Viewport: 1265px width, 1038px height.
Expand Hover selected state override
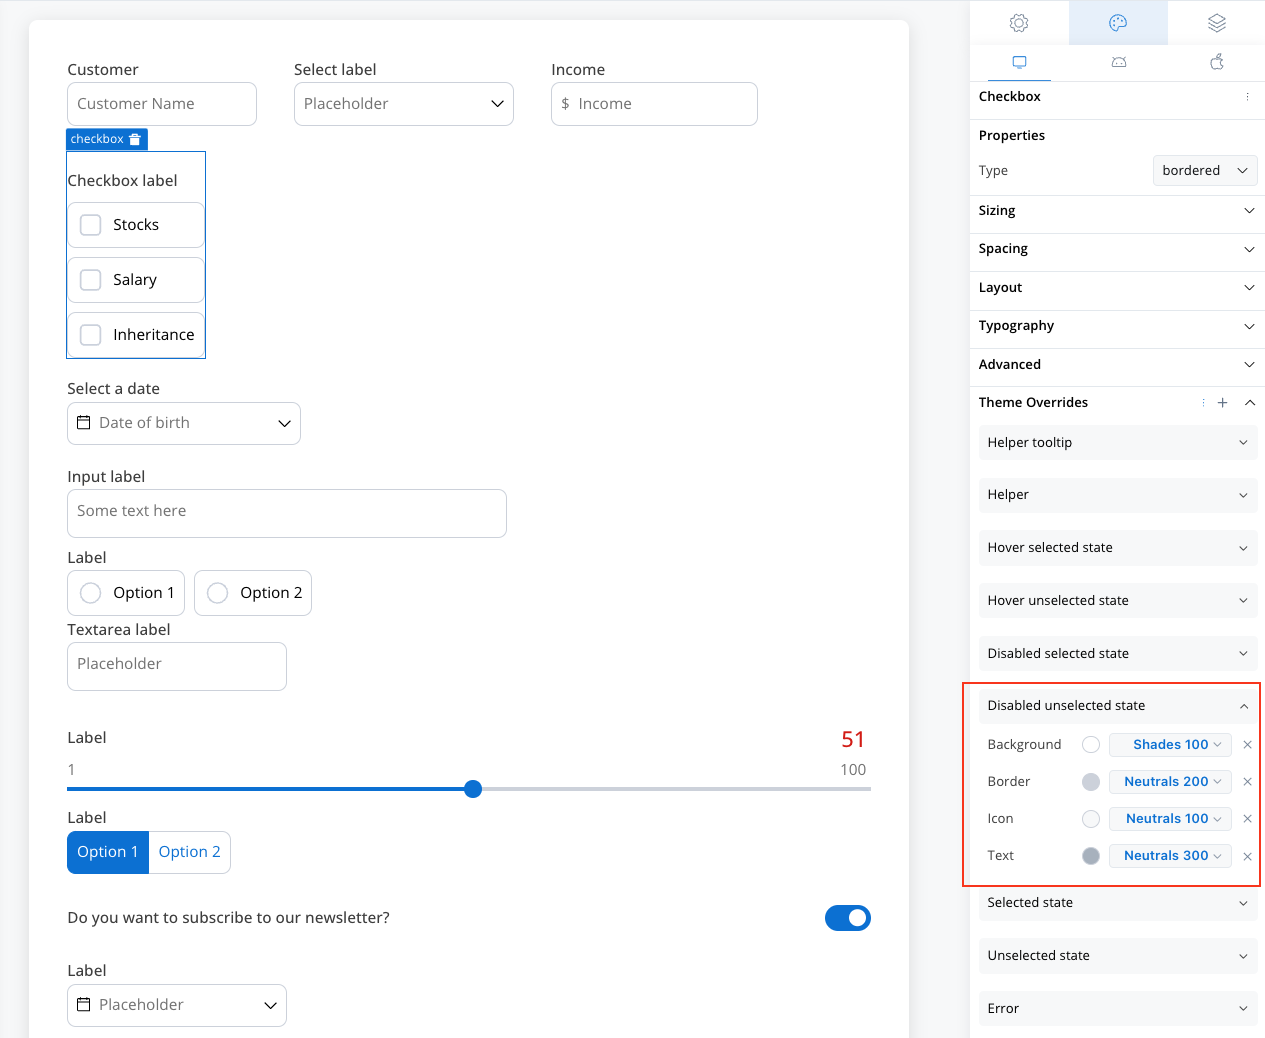coord(1118,548)
